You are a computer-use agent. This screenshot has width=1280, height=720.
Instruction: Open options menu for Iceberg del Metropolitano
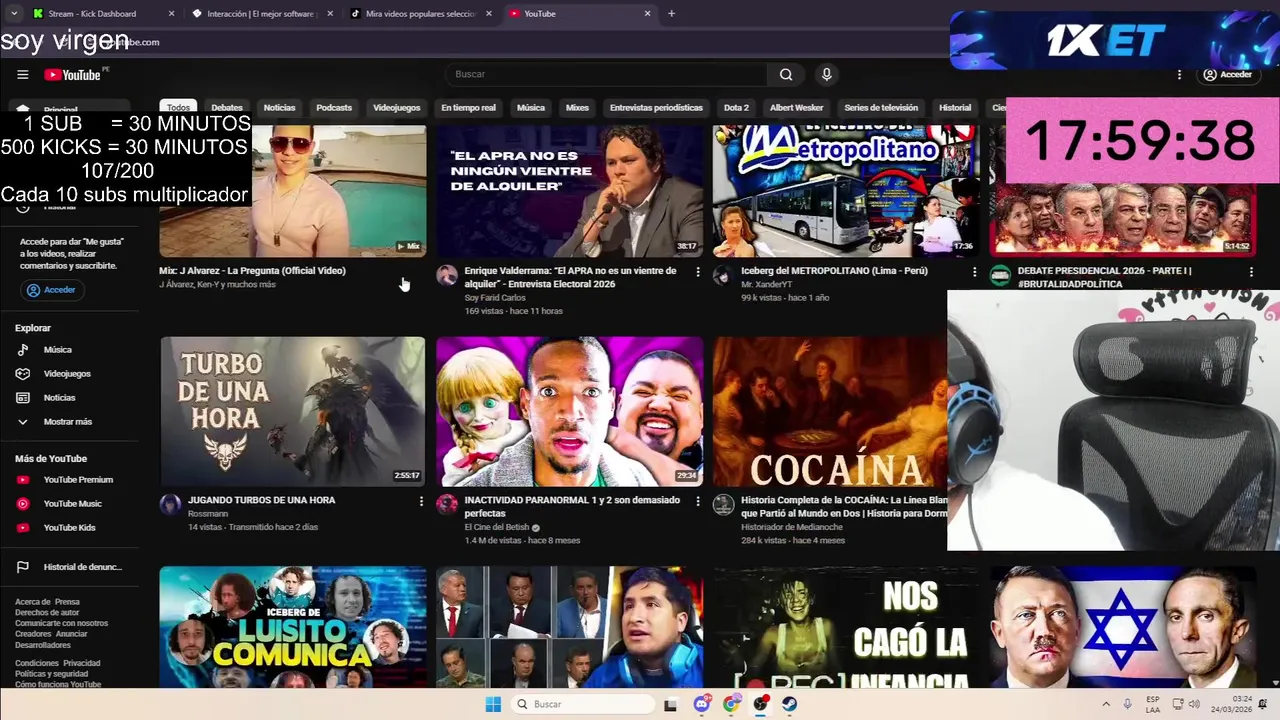click(x=974, y=272)
